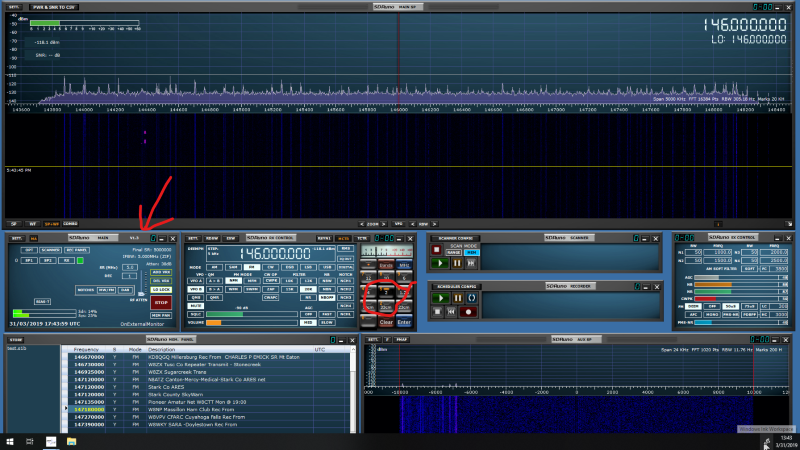
Task: Toggle the MUTE button in RX Control
Action: tap(196, 306)
